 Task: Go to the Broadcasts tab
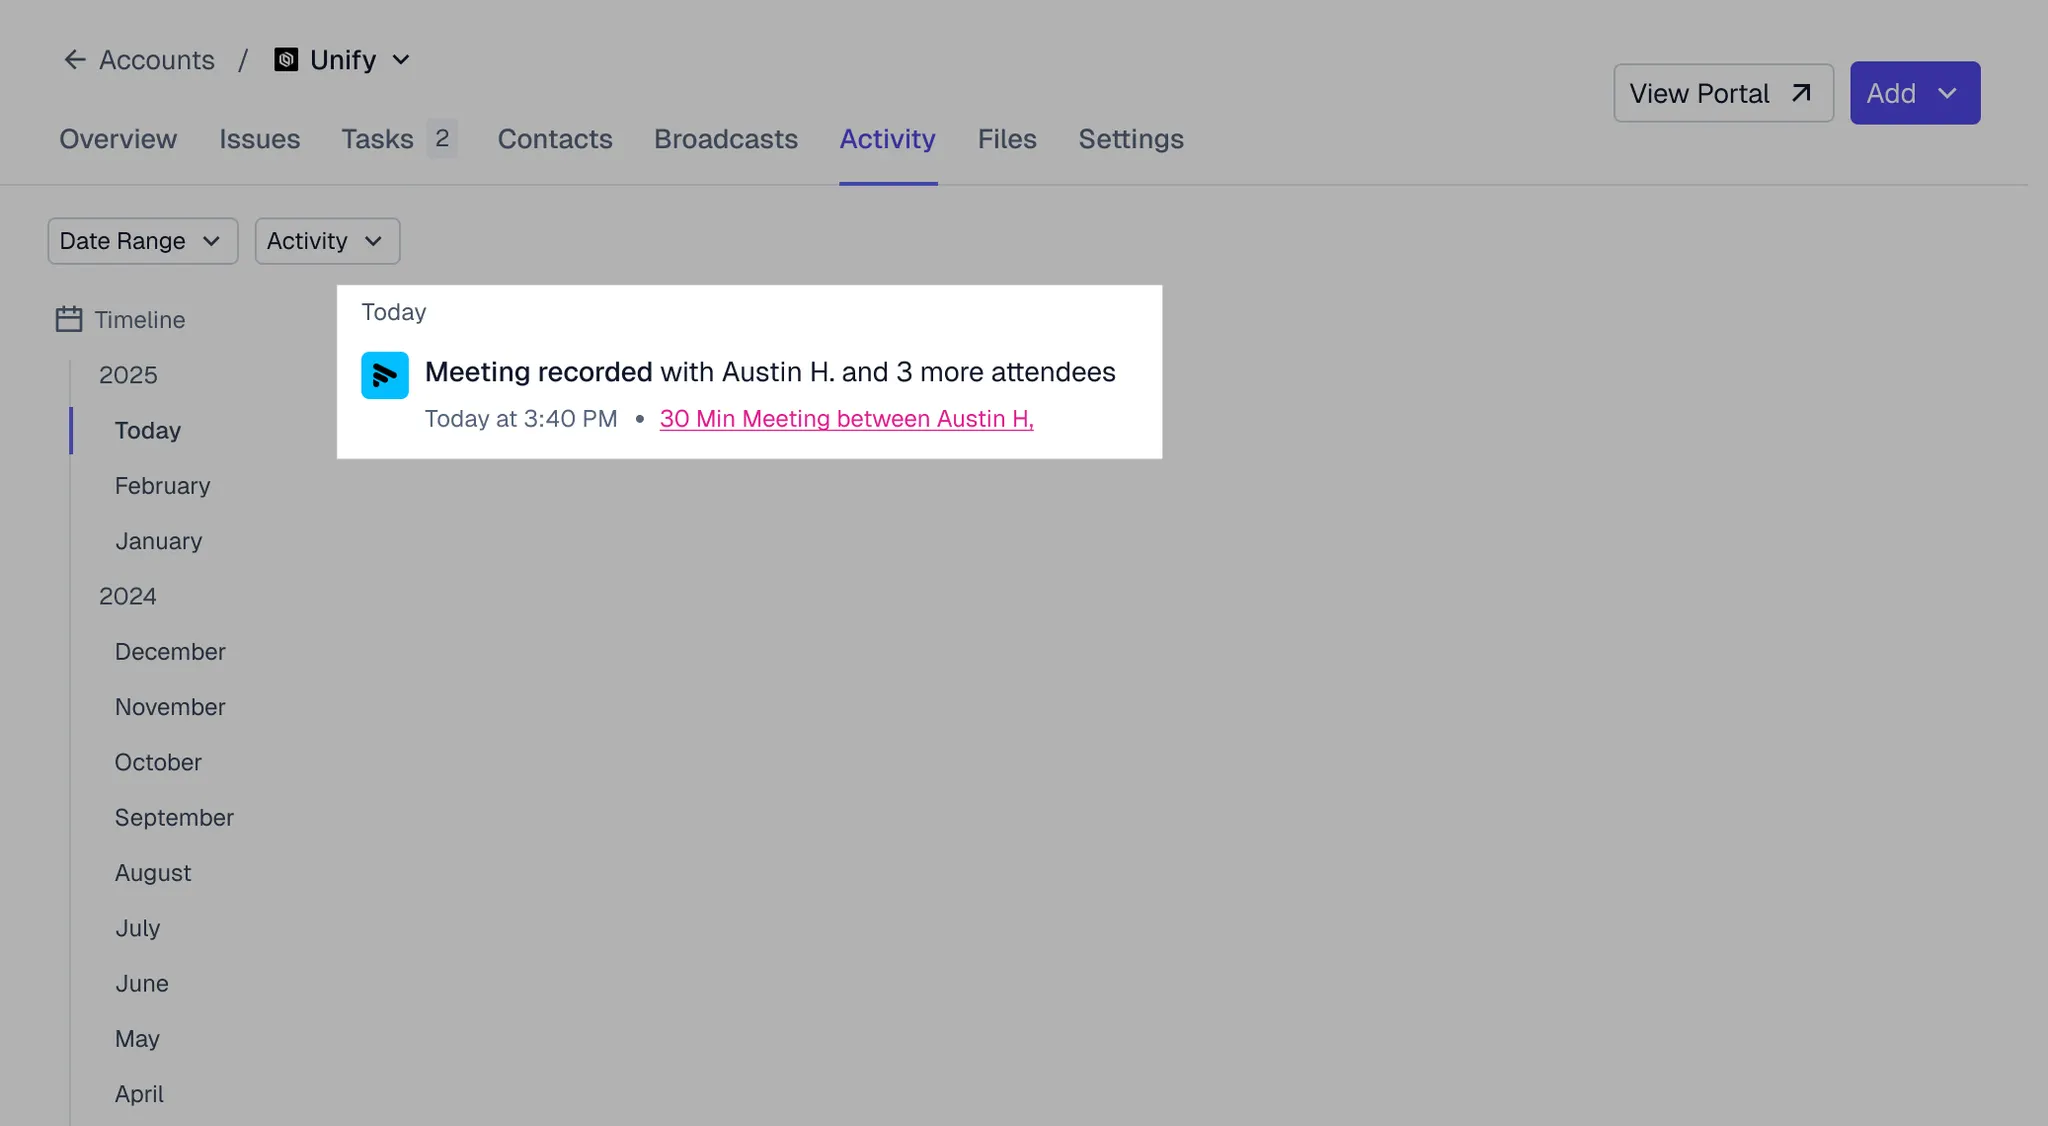pyautogui.click(x=725, y=139)
